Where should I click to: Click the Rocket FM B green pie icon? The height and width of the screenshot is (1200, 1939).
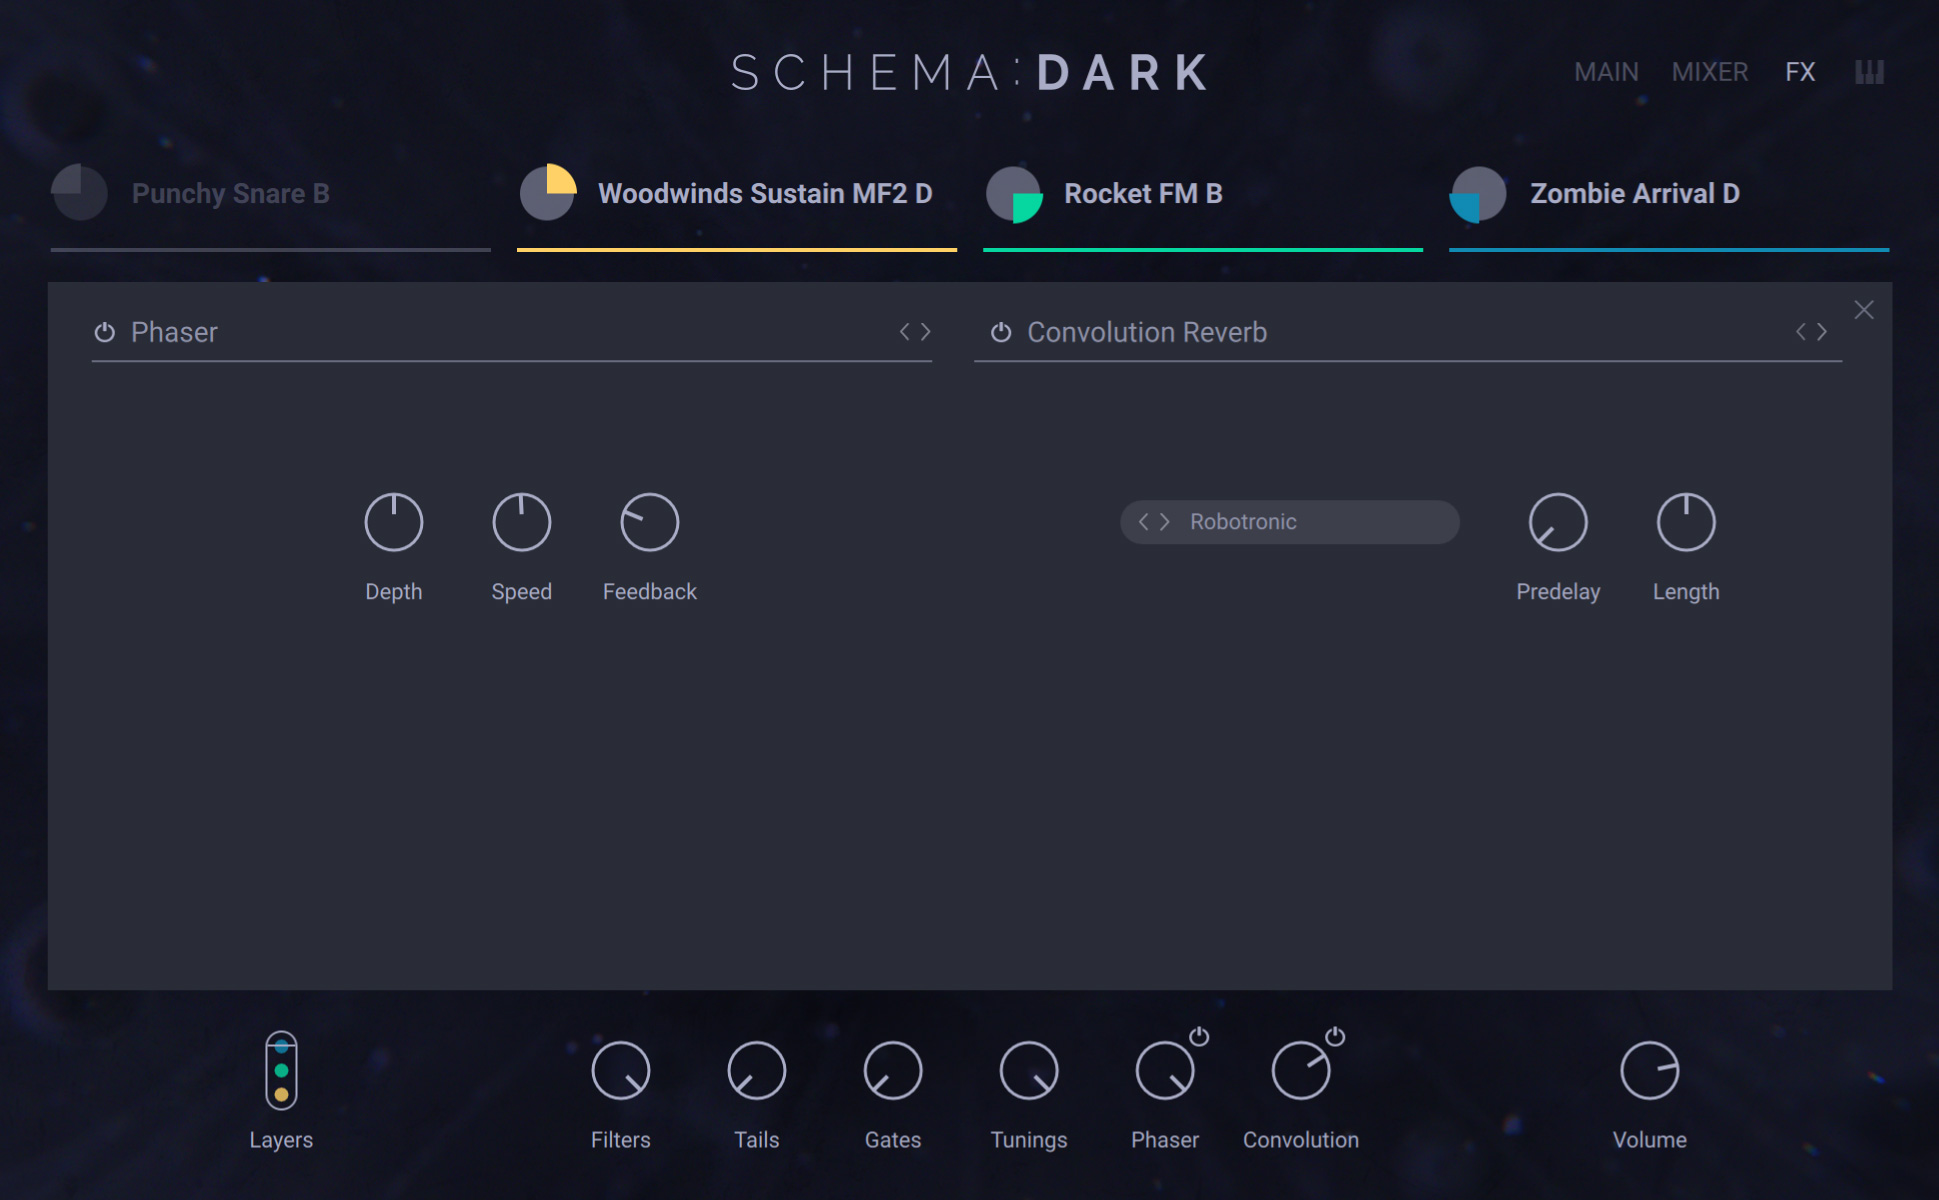(x=1014, y=193)
